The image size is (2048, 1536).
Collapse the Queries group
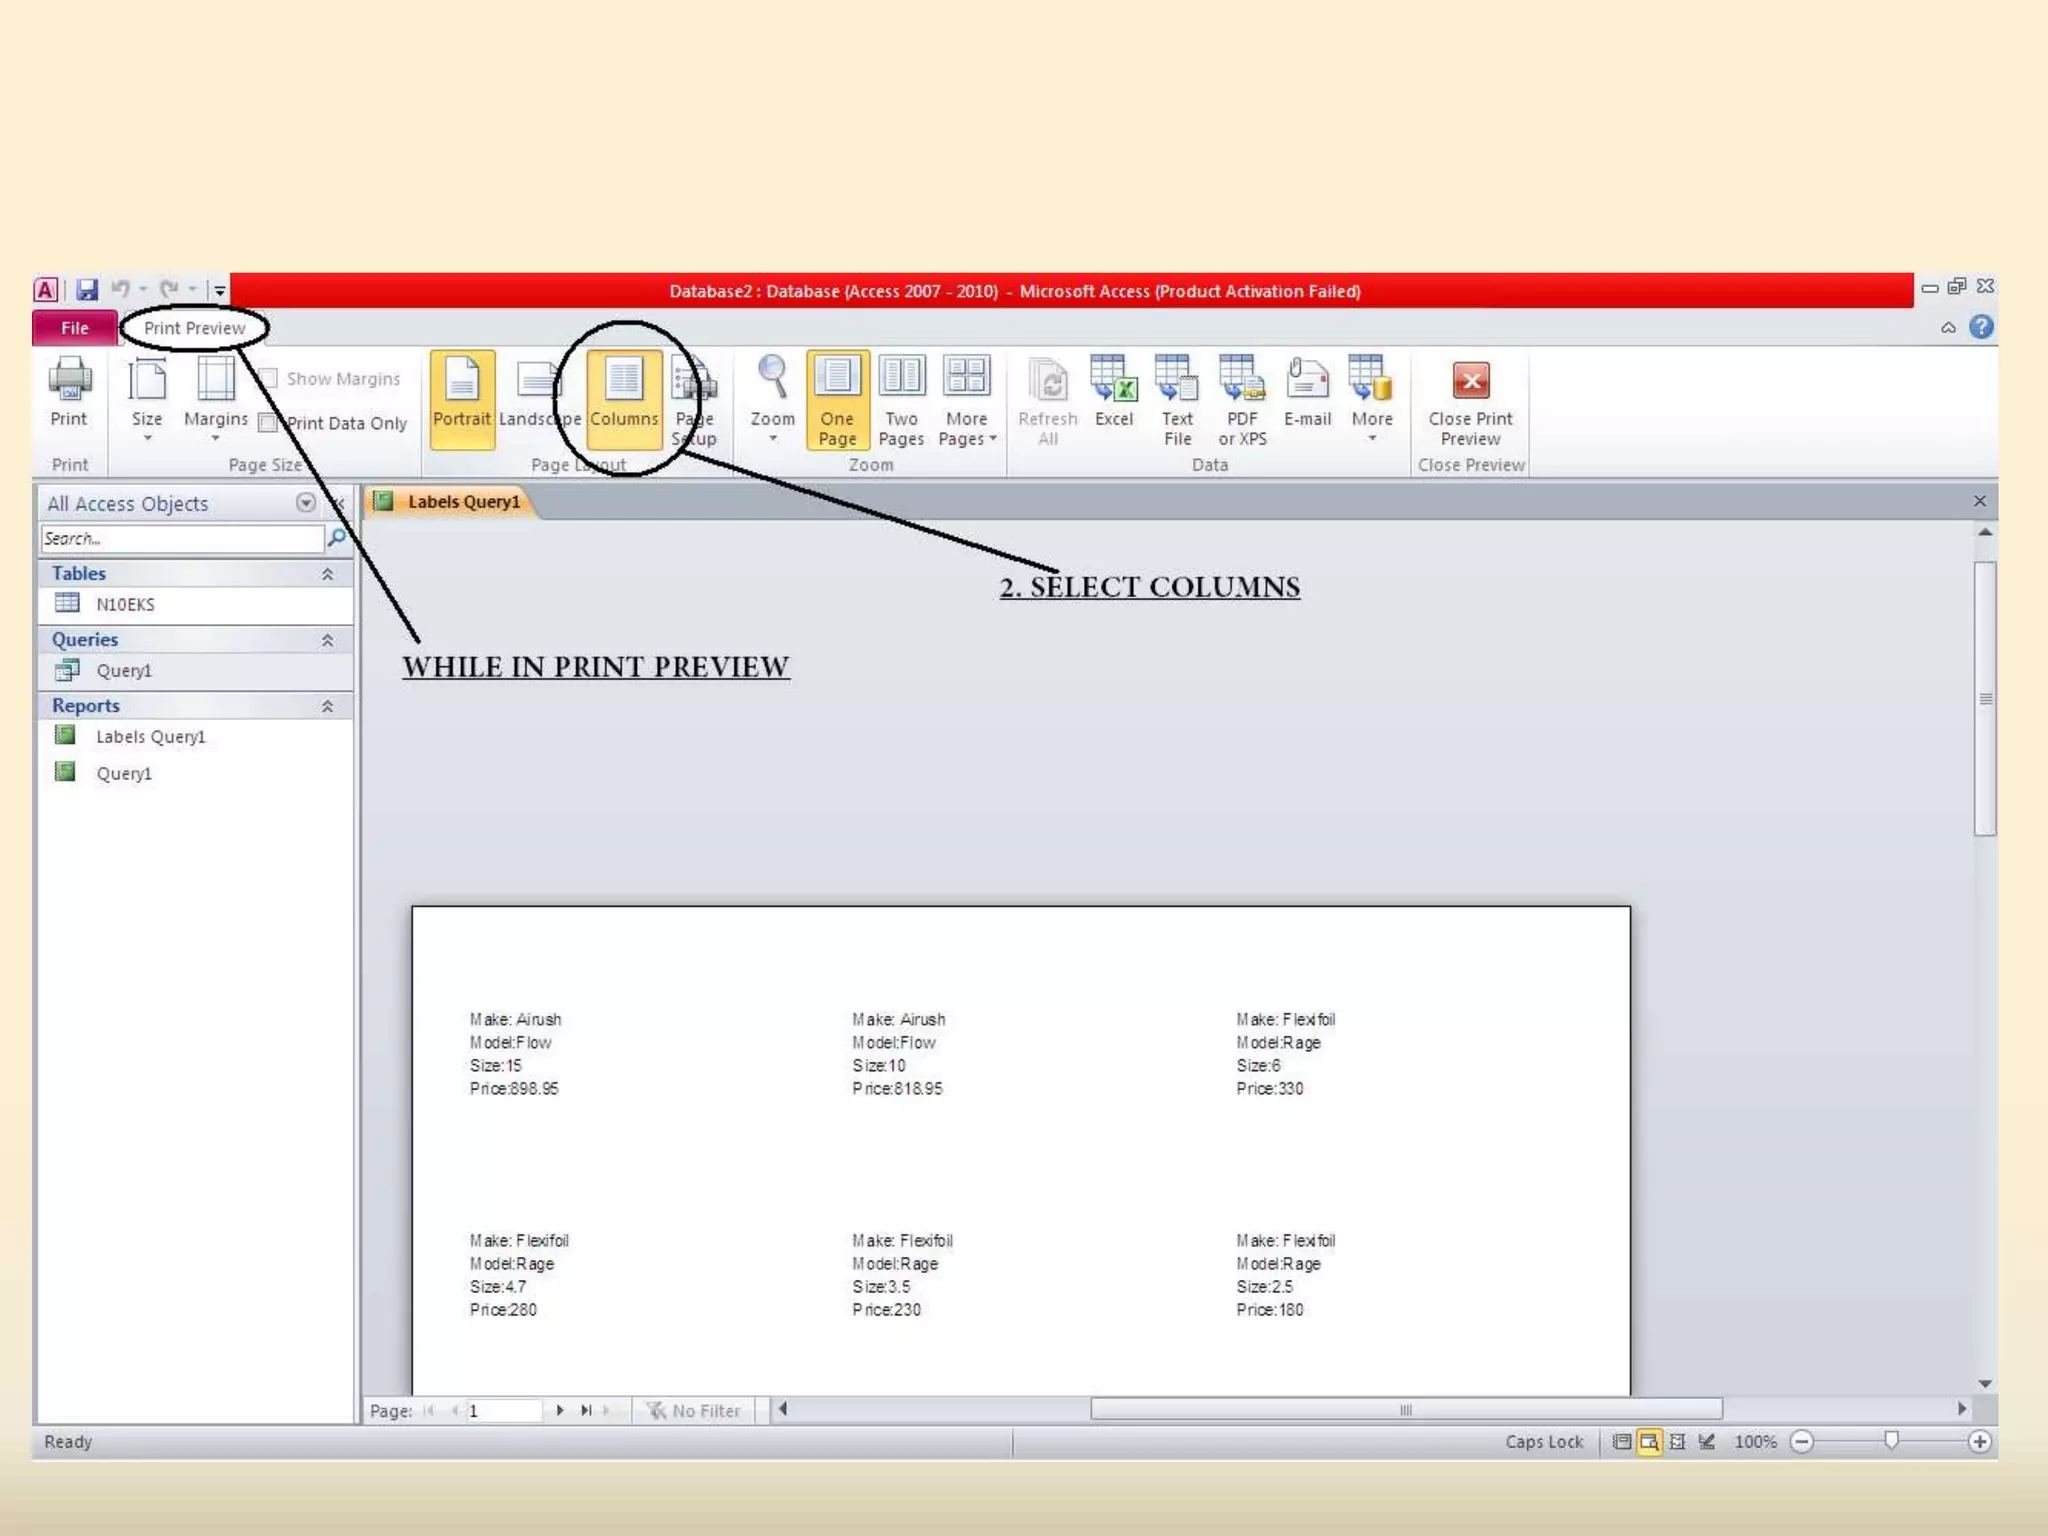327,640
